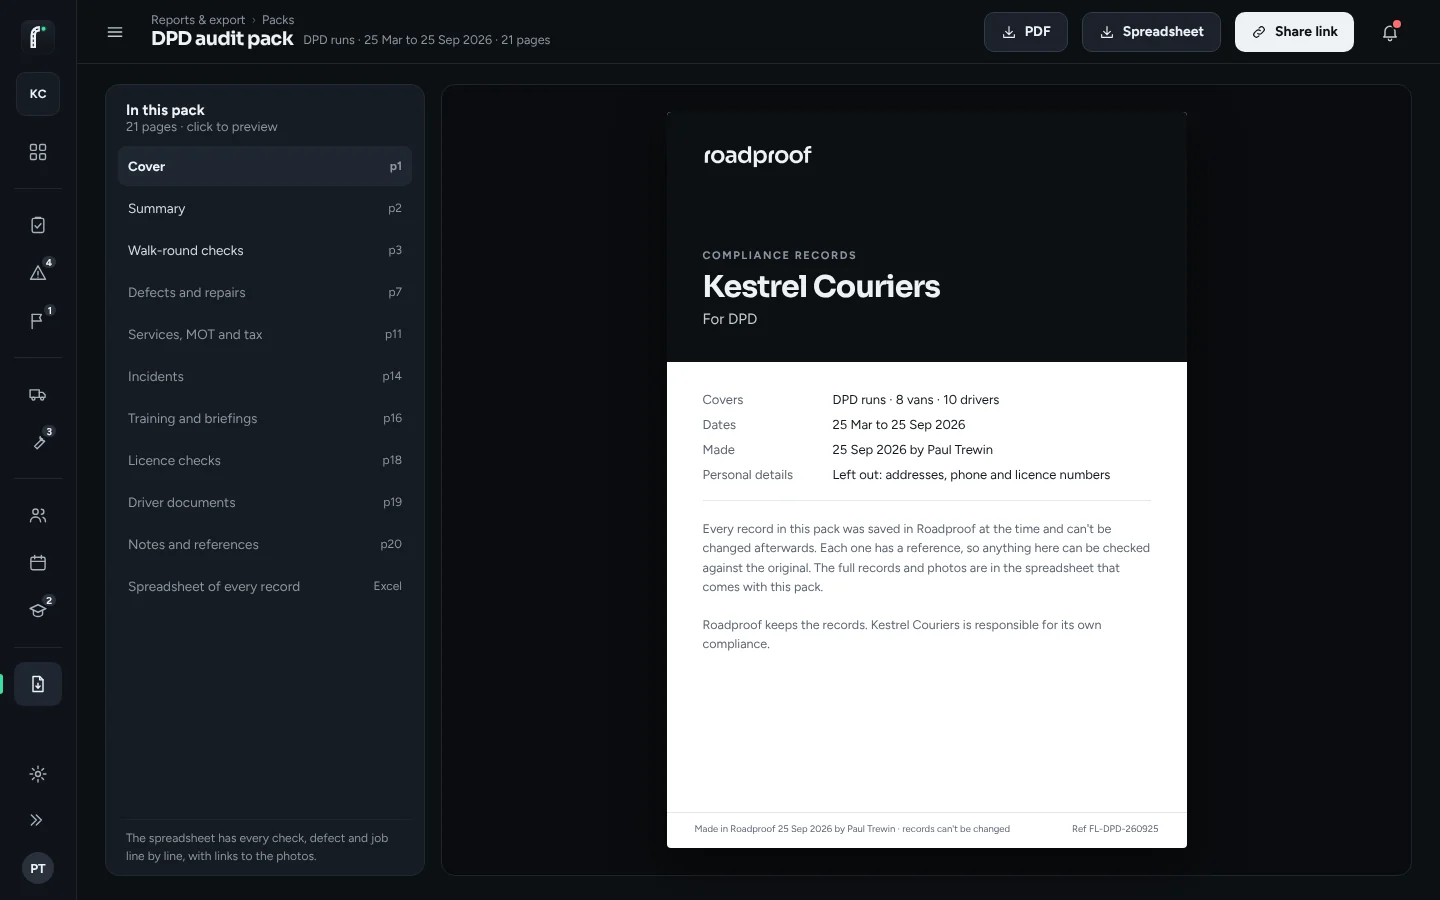Screen dimensions: 1440x900
Task: Open the flag icon with badge 1
Action: (x=38, y=321)
